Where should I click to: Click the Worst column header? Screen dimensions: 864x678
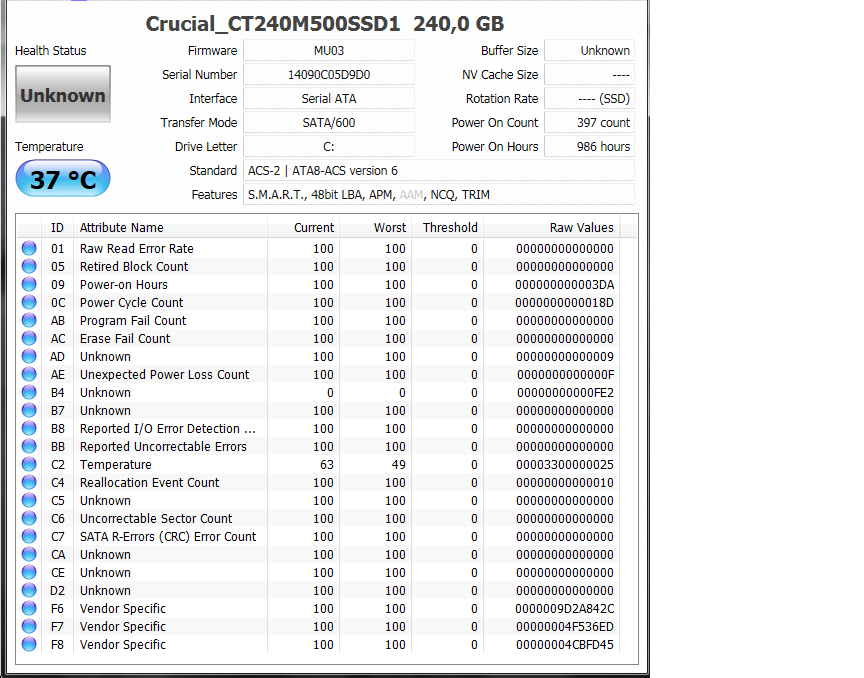[375, 228]
